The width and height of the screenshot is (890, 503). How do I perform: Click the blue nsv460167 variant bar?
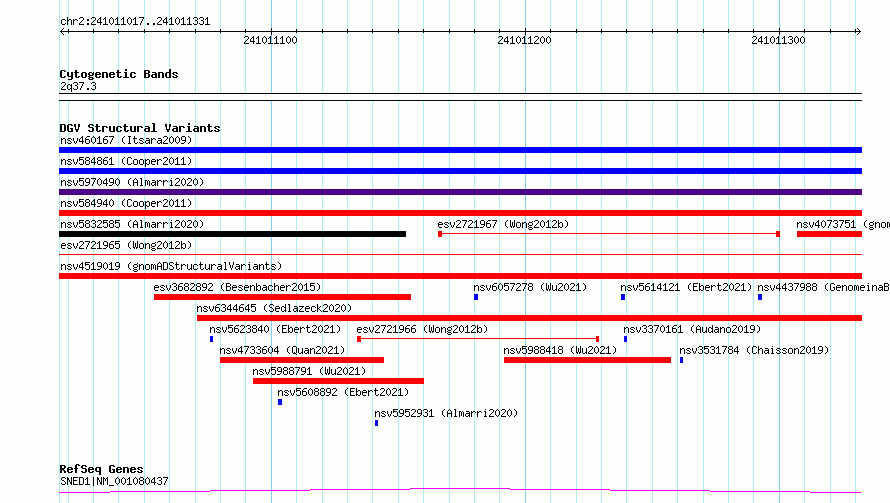[x=460, y=150]
